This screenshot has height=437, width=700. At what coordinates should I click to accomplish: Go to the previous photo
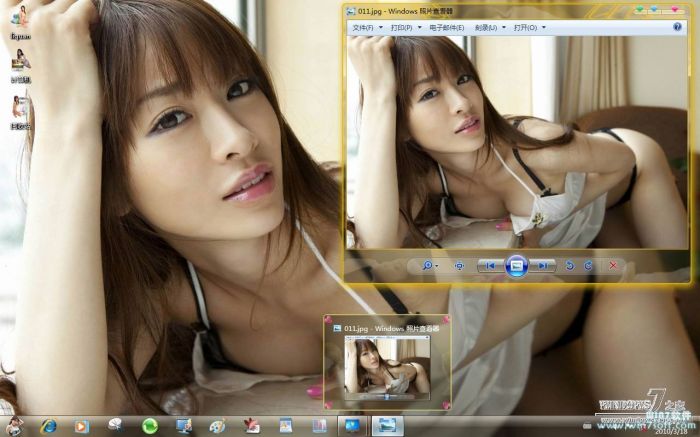(x=489, y=266)
